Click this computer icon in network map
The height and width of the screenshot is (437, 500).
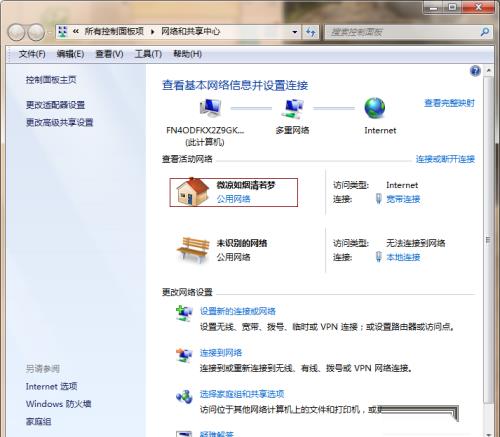coord(210,108)
